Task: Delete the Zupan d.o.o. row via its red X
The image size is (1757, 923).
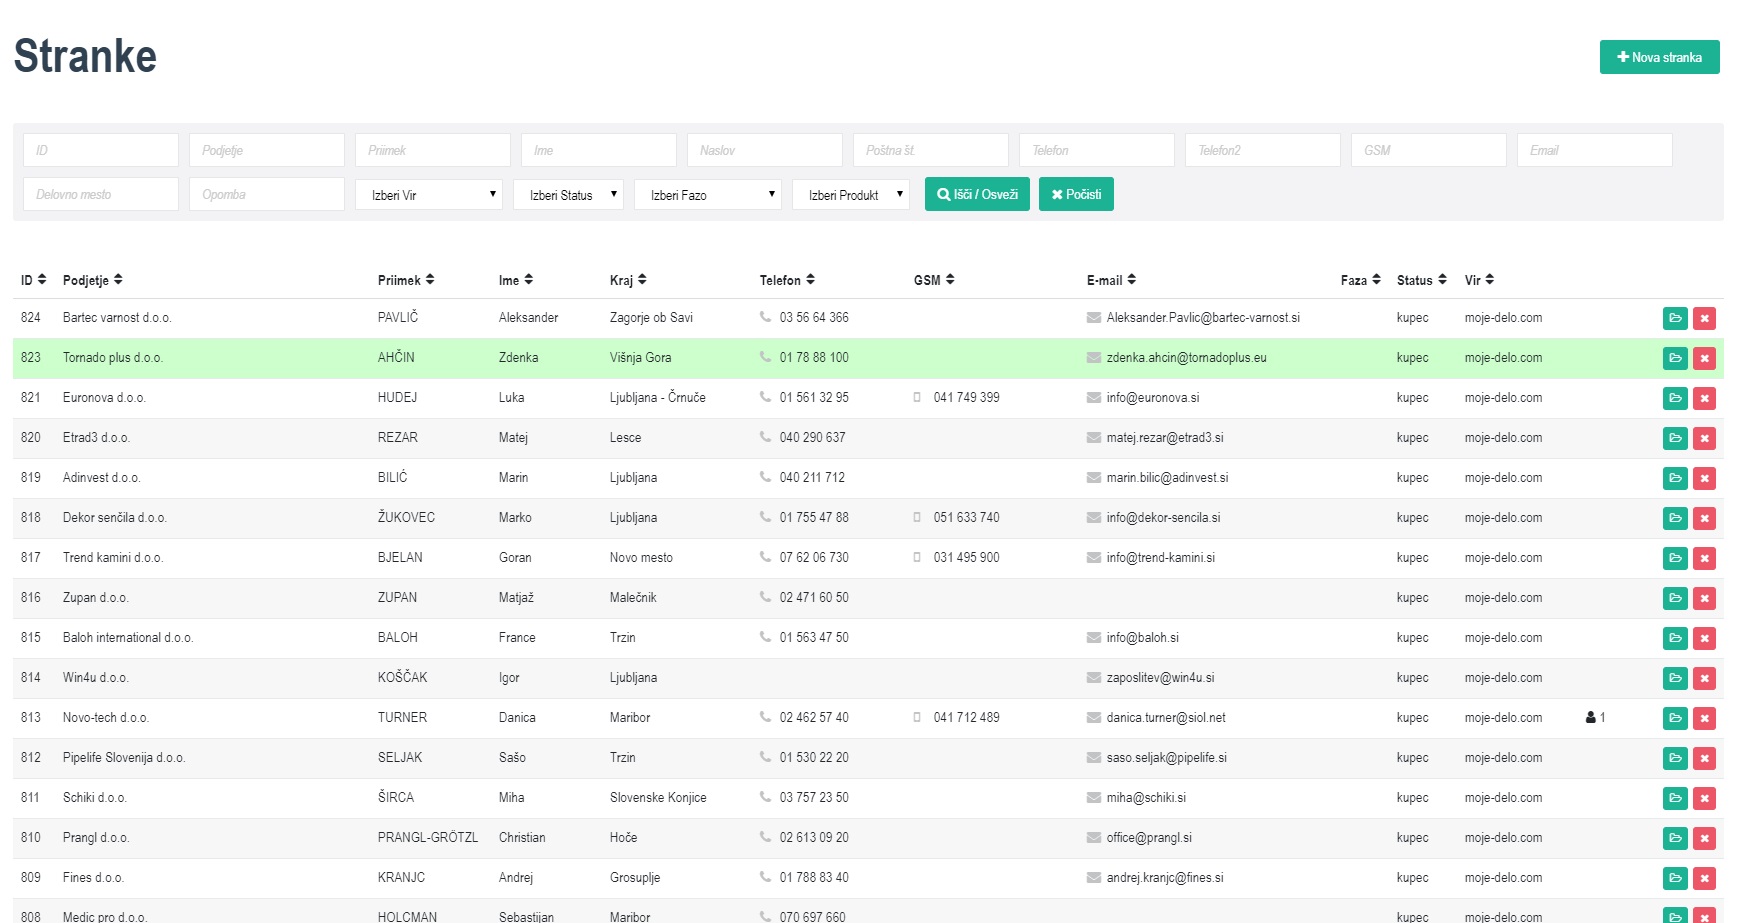Action: pos(1705,598)
